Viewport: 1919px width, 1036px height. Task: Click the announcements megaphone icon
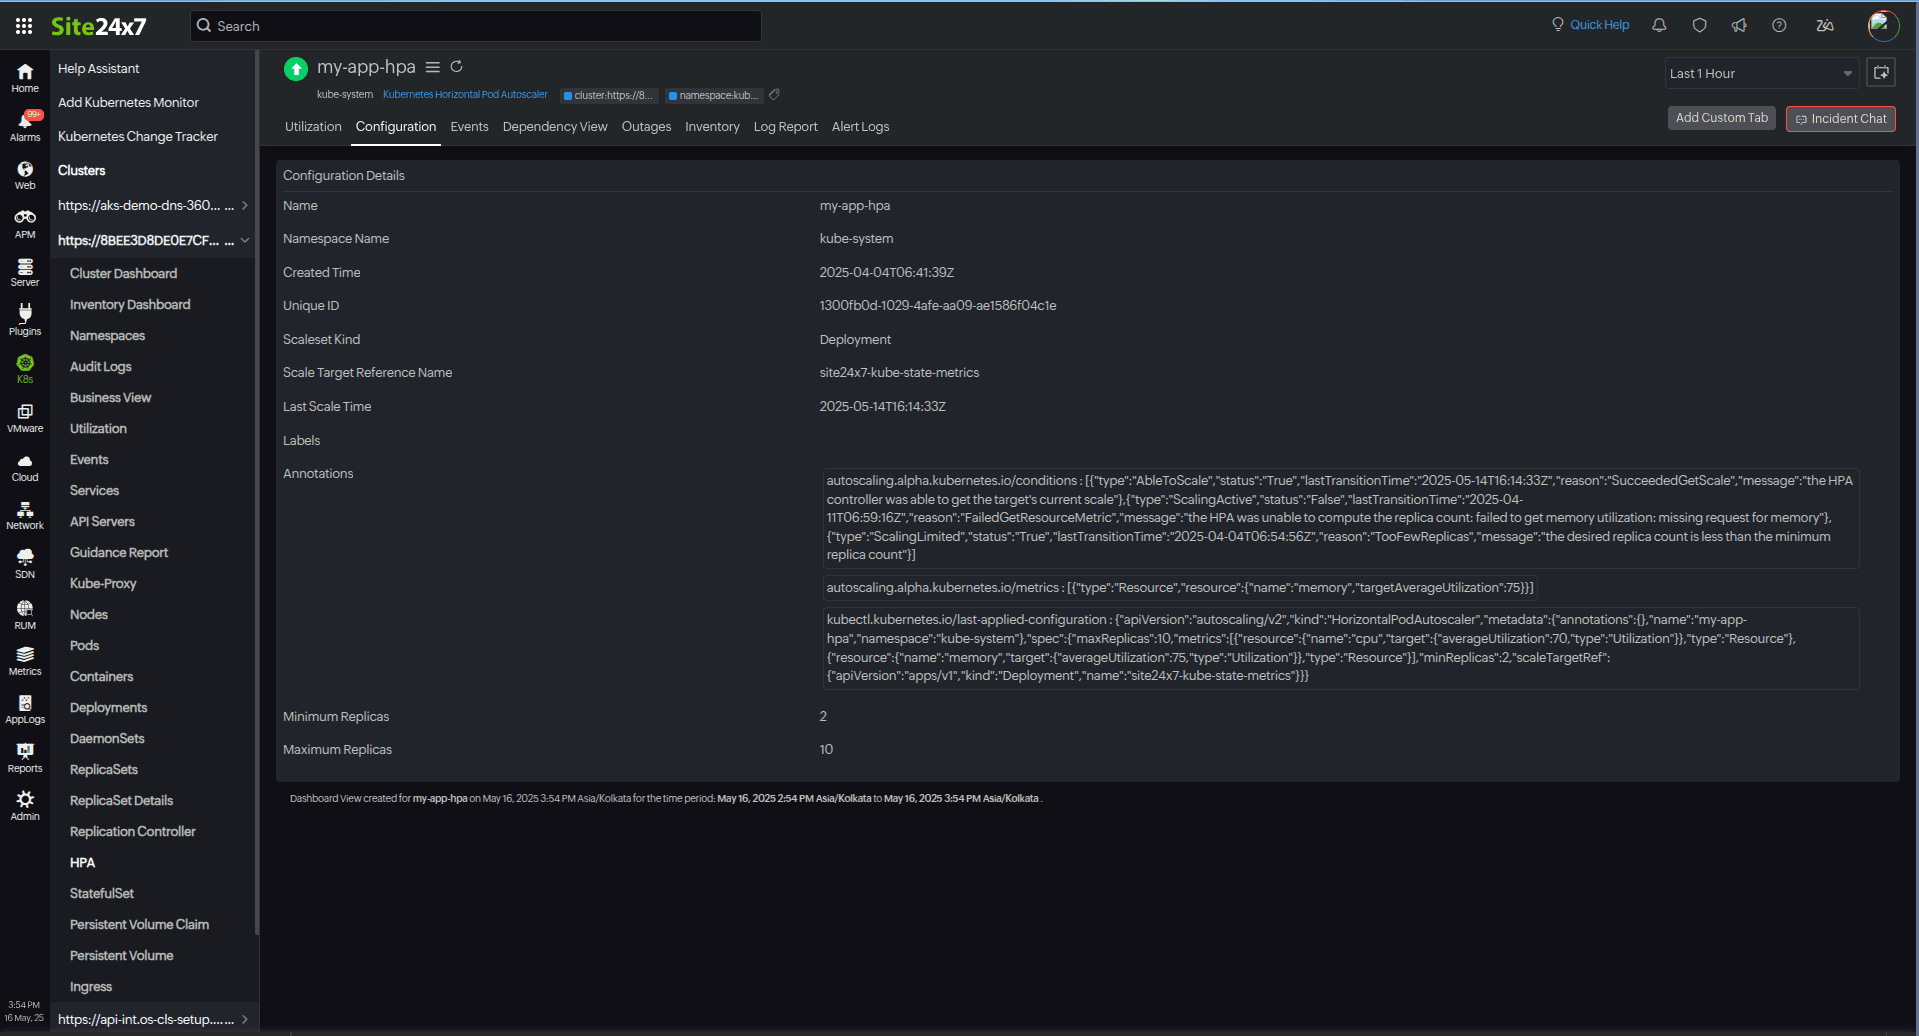click(1739, 25)
